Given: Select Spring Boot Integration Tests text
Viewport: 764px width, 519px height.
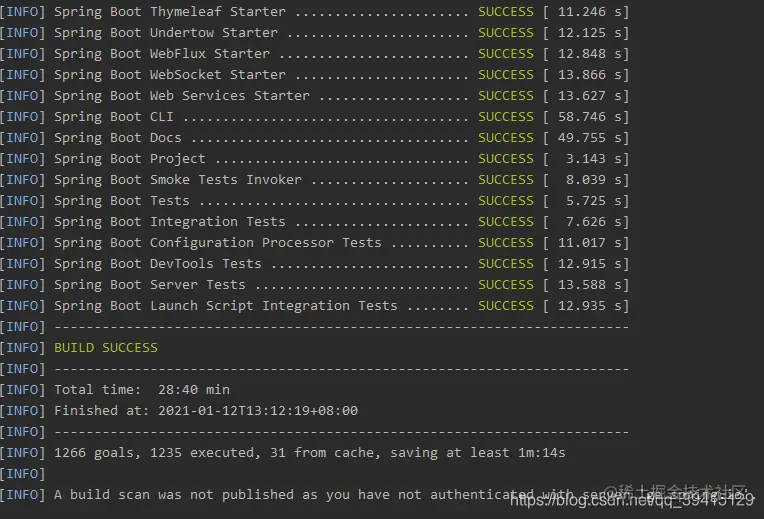Looking at the screenshot, I should click(170, 222).
